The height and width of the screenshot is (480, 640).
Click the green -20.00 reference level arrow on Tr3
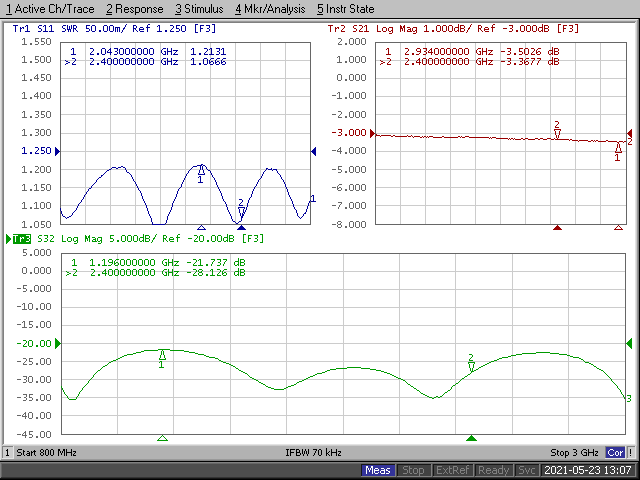click(58, 344)
